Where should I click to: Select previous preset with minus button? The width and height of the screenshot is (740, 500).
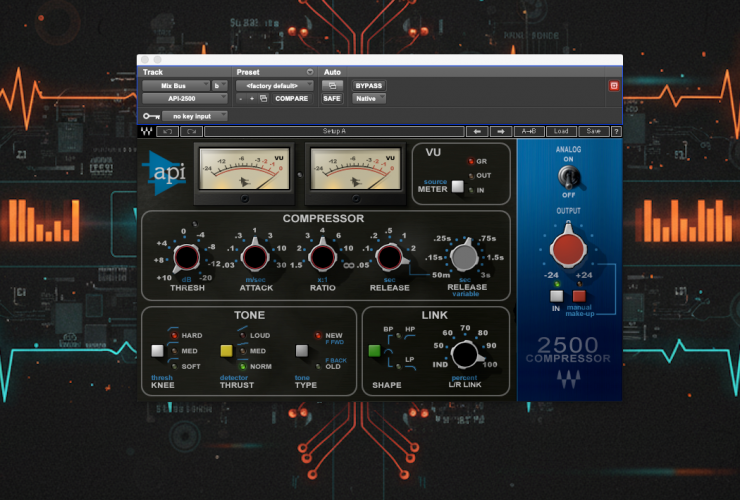pyautogui.click(x=241, y=98)
